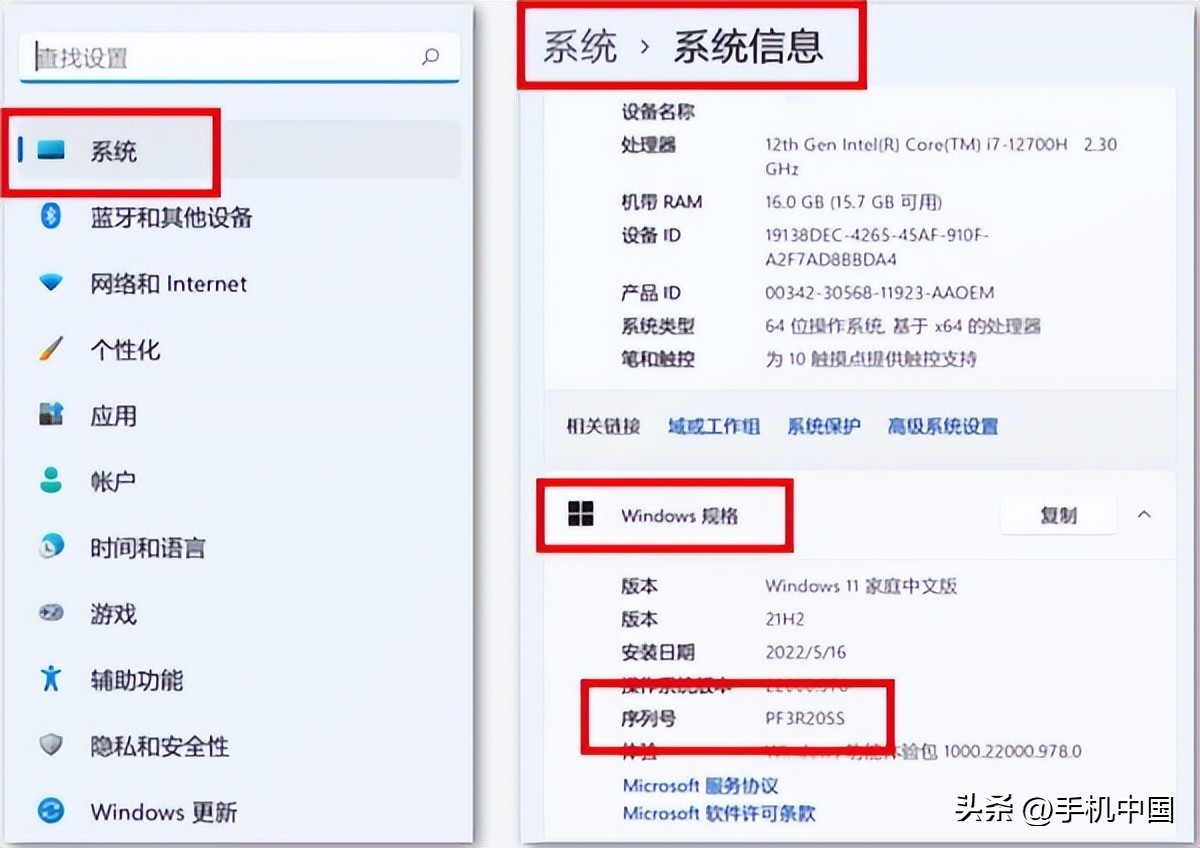This screenshot has height=848, width=1200.
Task: Open Bluetooth and other devices icon
Action: [51, 216]
